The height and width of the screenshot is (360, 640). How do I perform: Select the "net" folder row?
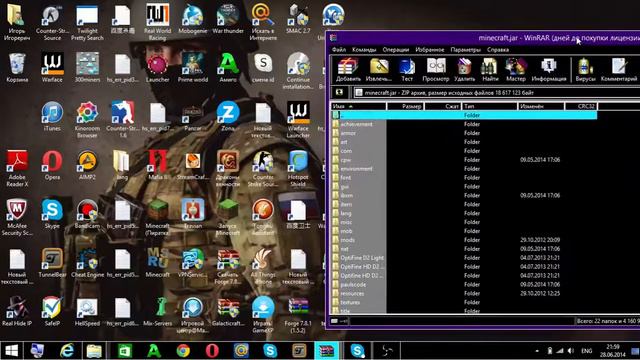point(464,249)
